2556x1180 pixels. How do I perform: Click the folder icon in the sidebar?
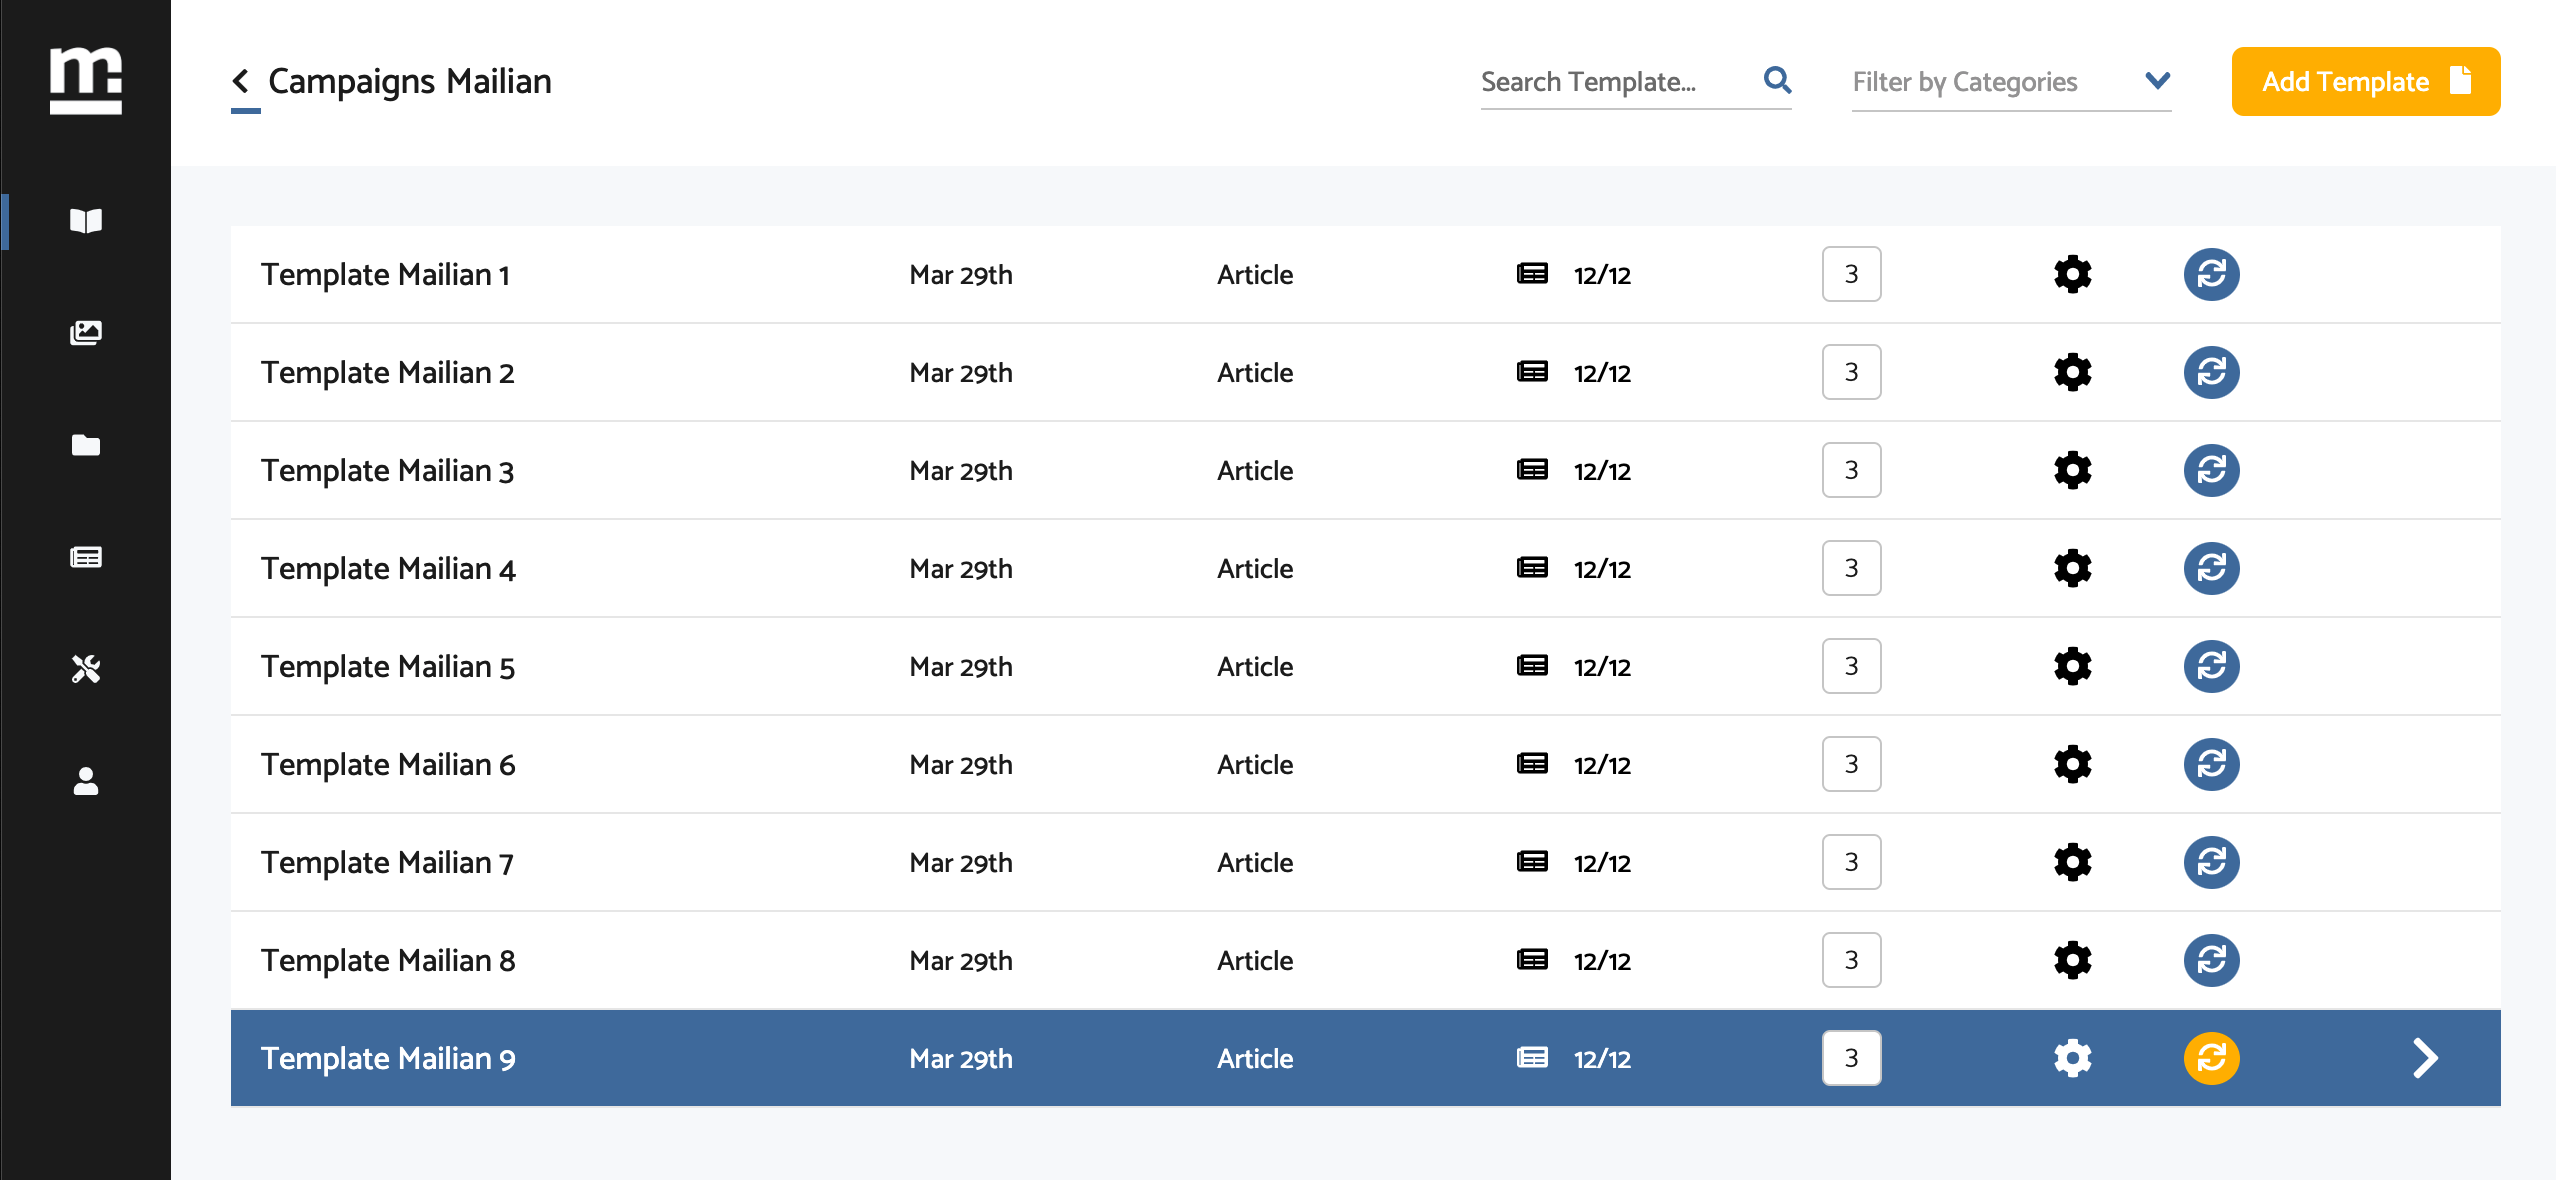[x=86, y=445]
